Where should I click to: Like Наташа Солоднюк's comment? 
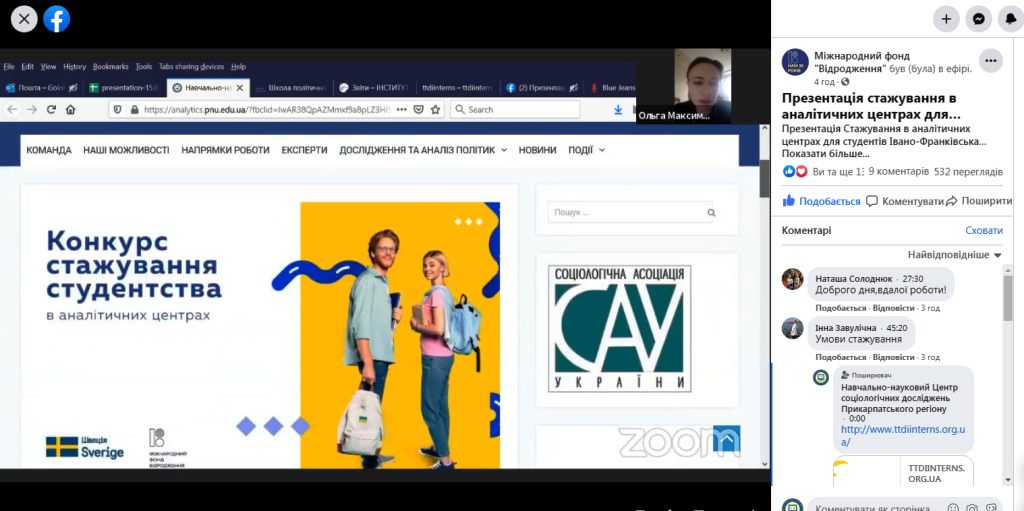click(841, 308)
